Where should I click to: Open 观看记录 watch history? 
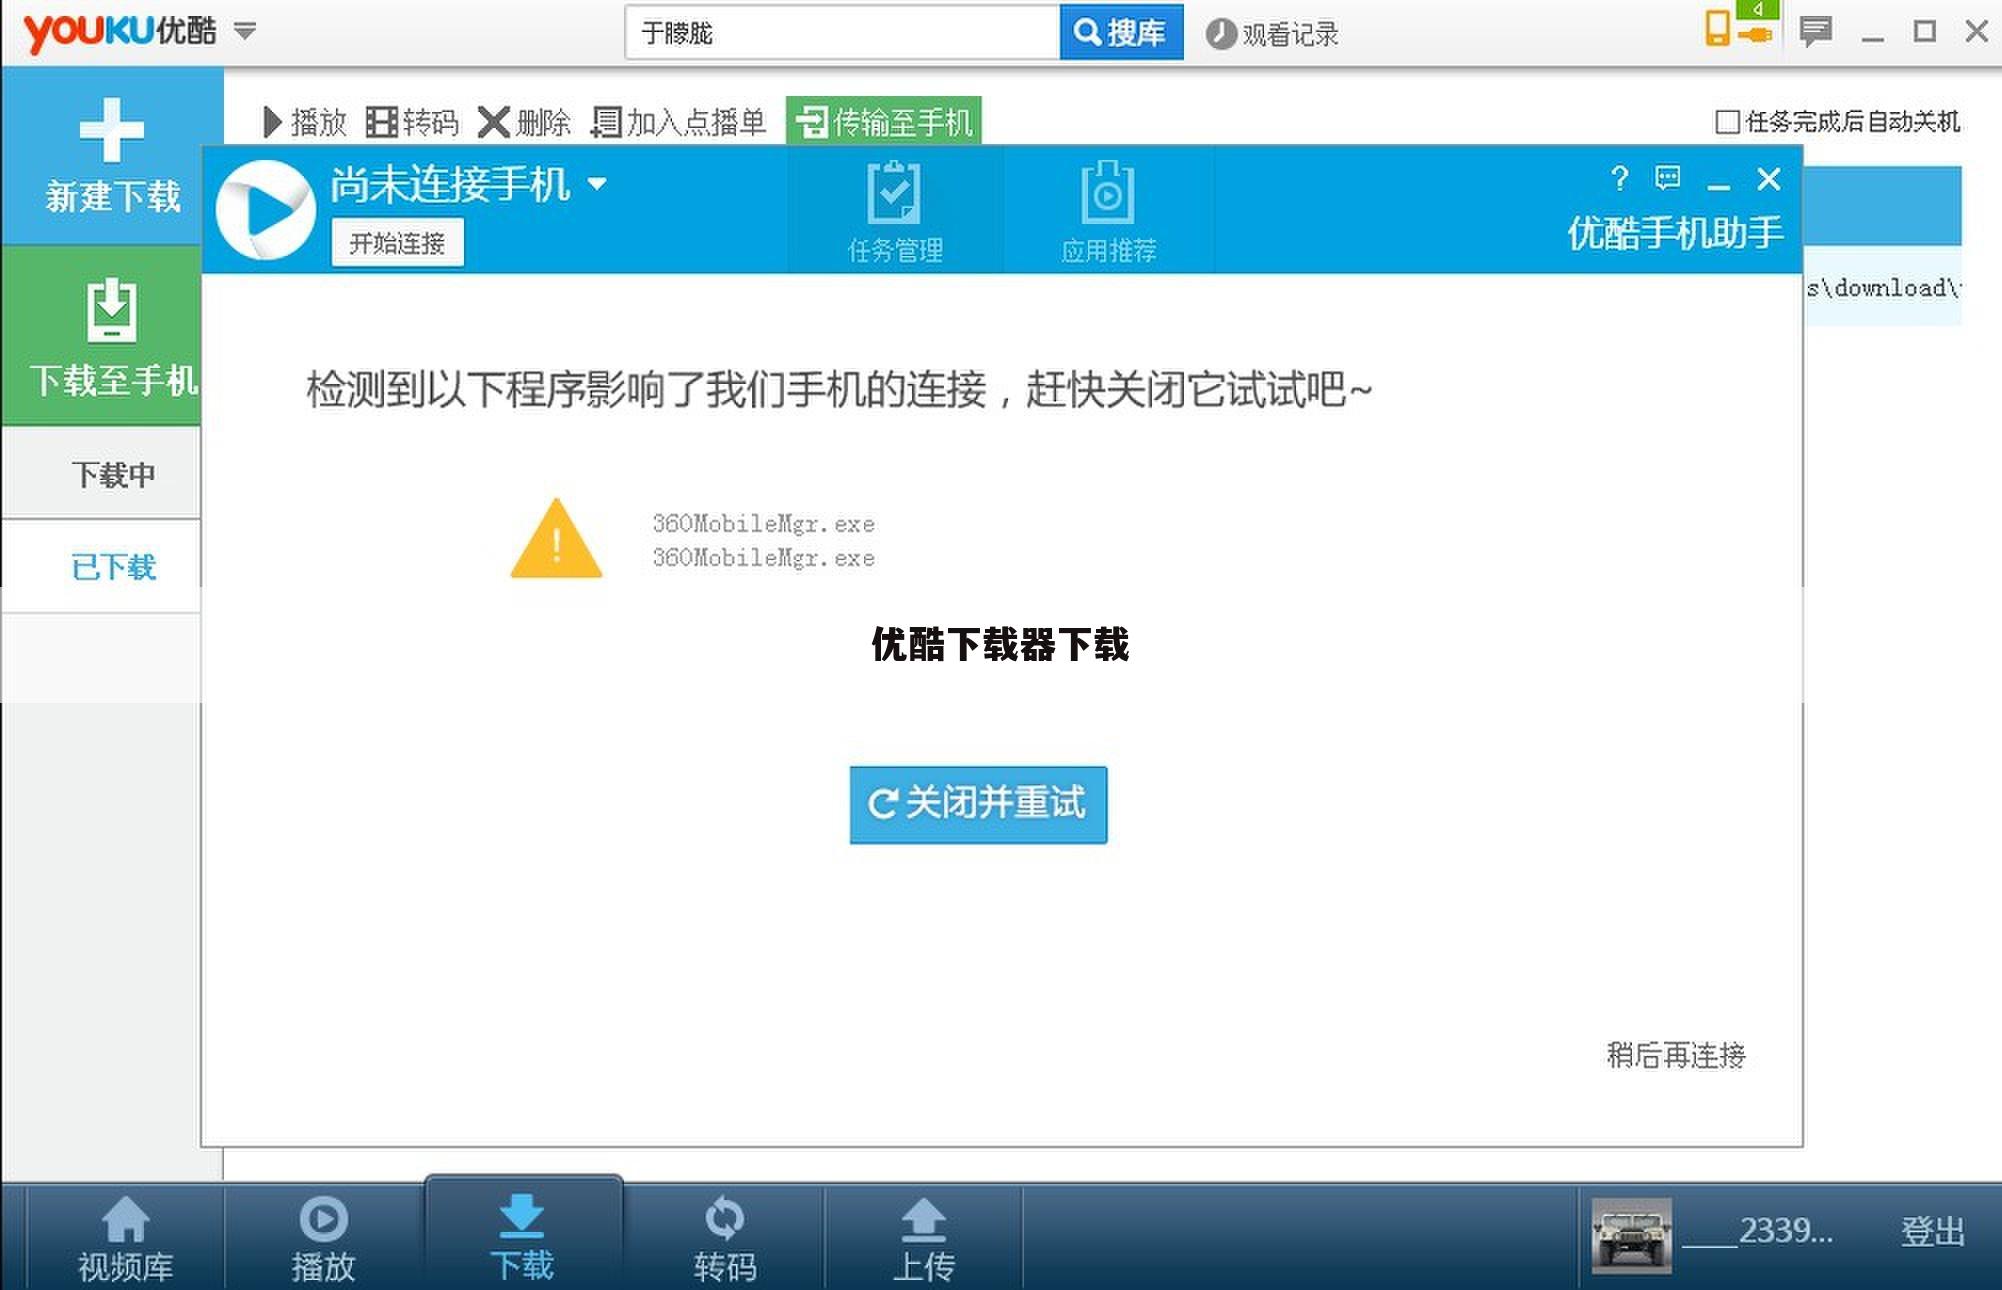[x=1272, y=34]
